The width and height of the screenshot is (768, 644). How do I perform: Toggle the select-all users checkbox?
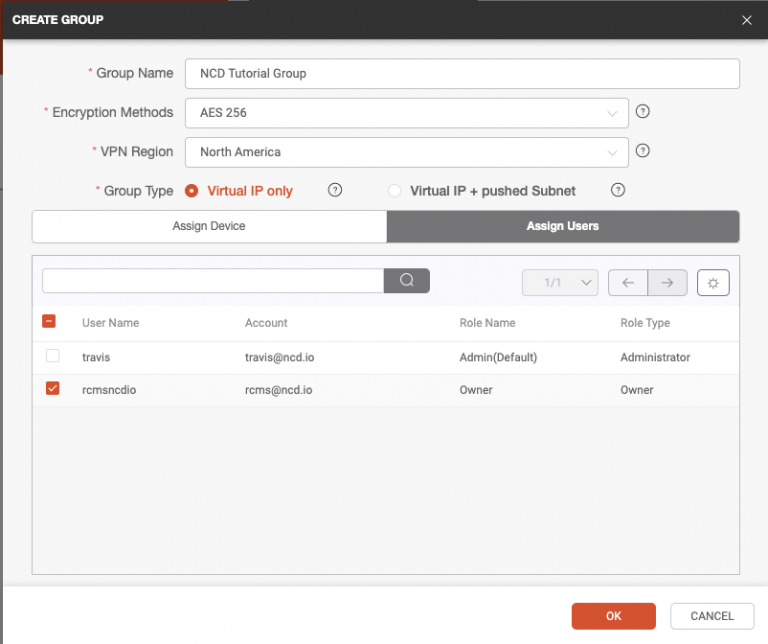(49, 321)
